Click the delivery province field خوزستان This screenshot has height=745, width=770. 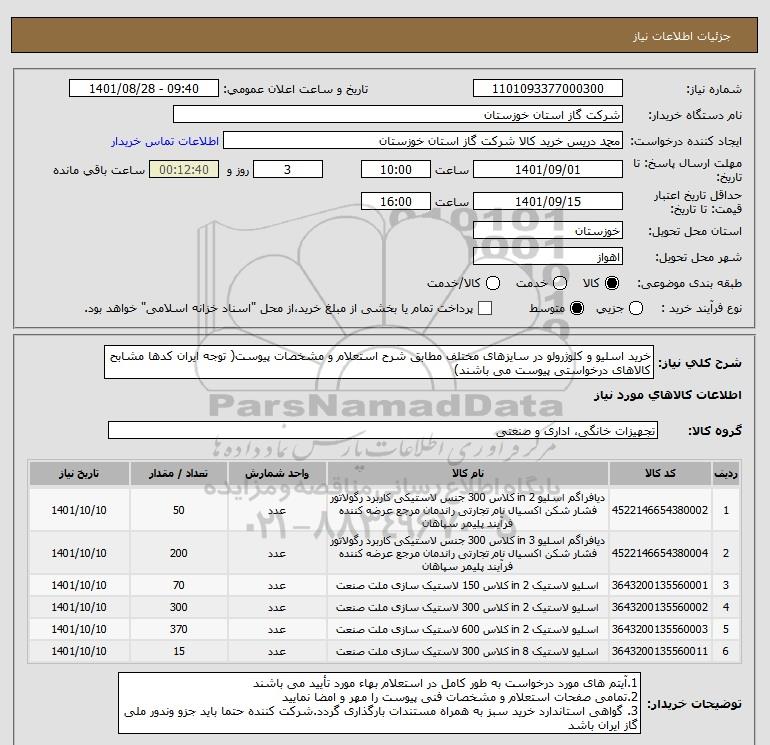point(548,231)
